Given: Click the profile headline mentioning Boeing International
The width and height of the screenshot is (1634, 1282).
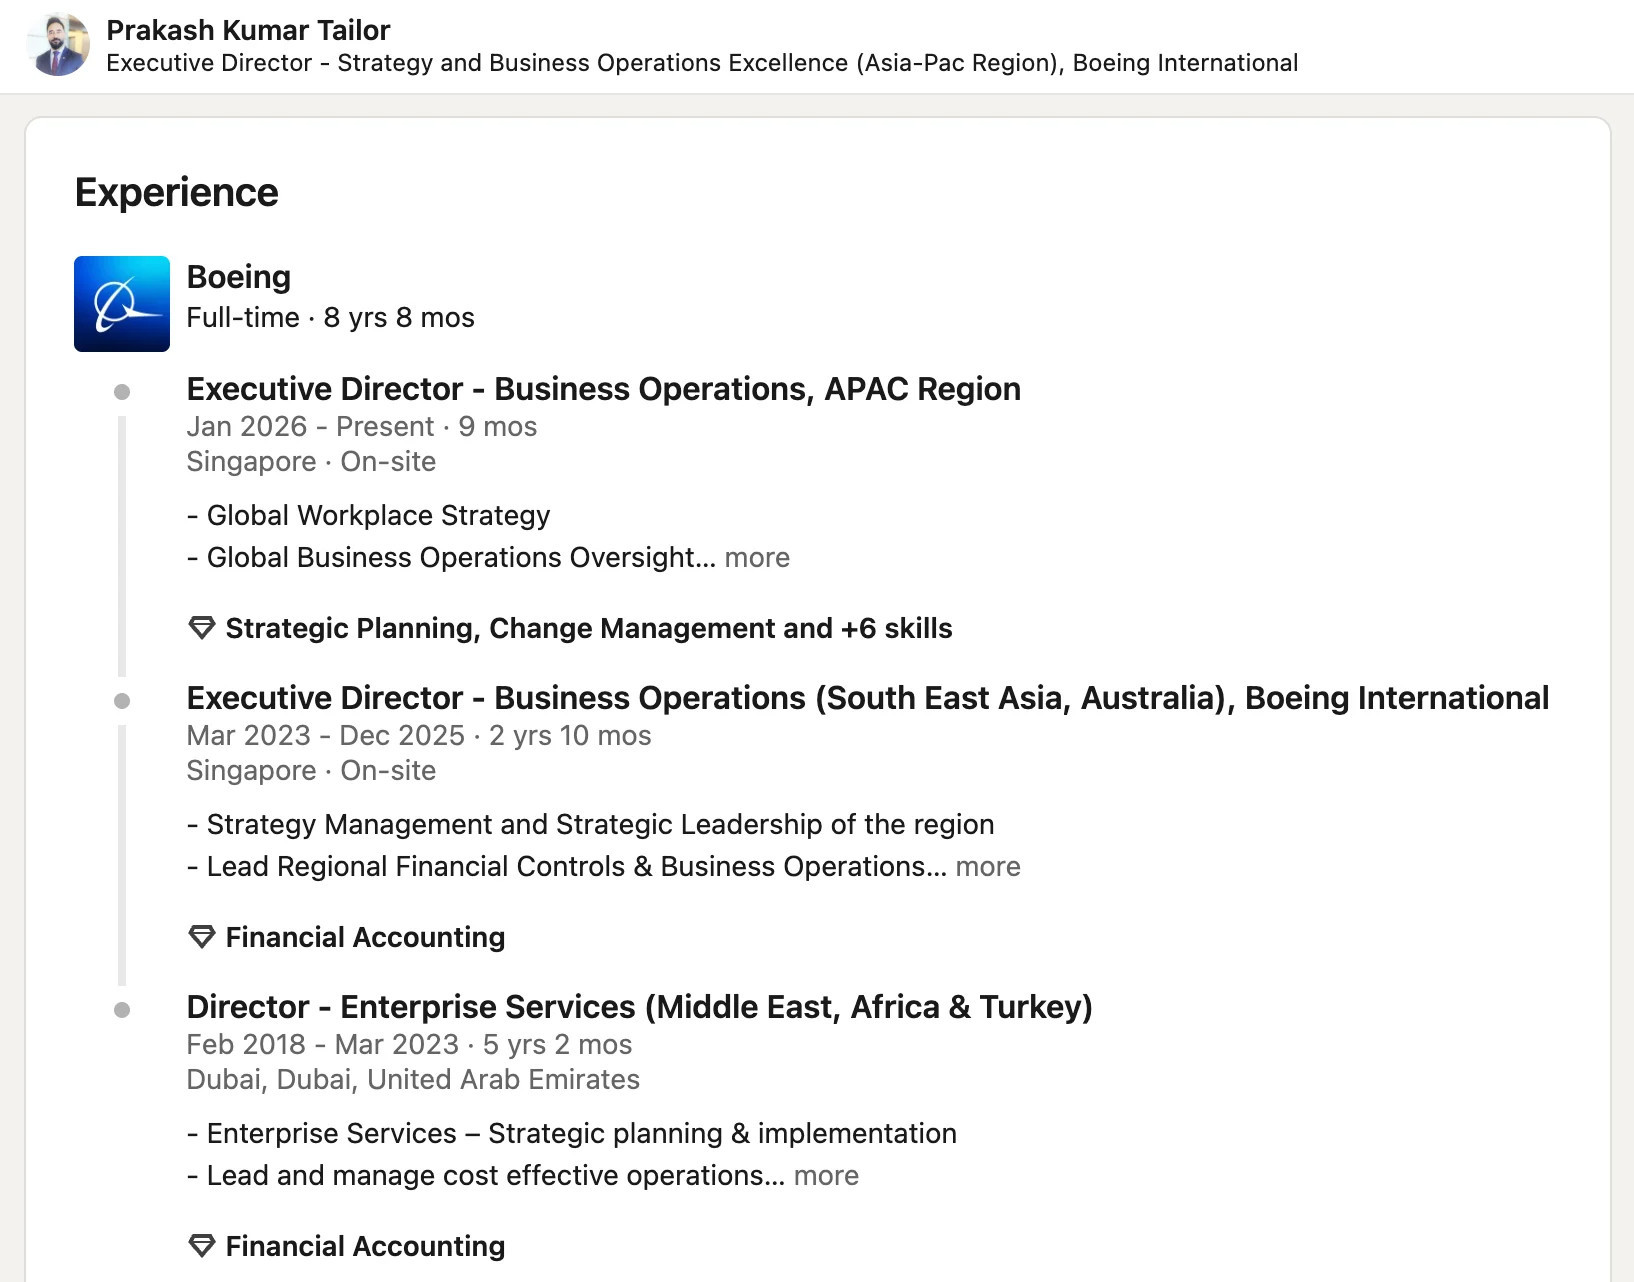Looking at the screenshot, I should 702,63.
